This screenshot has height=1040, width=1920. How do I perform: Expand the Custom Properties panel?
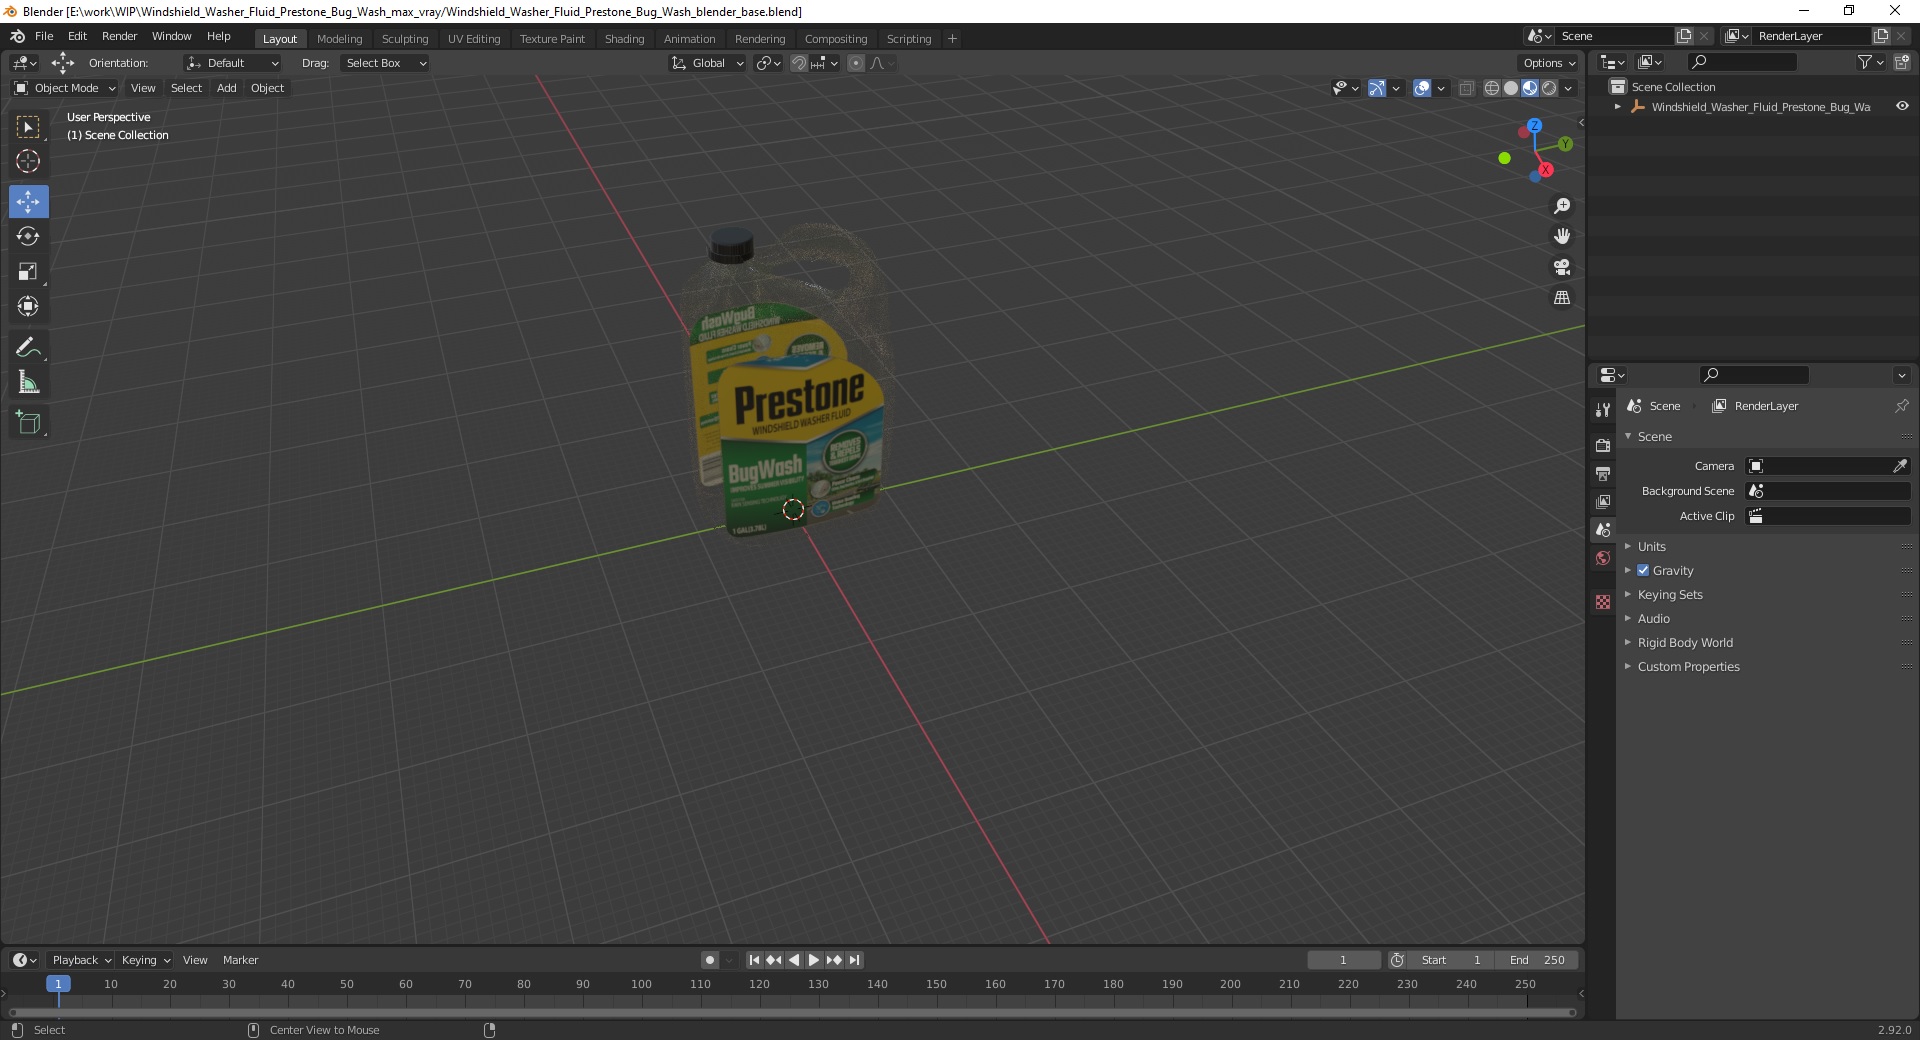click(1688, 666)
